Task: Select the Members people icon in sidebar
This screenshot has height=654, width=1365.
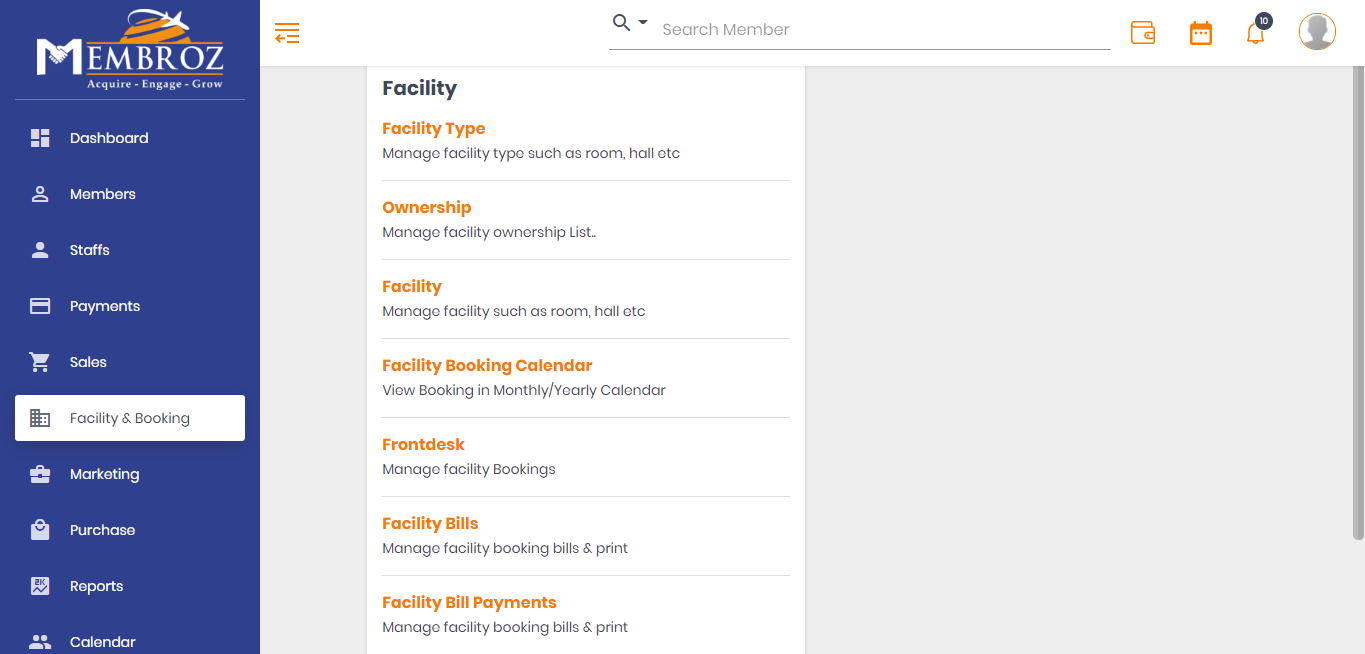Action: (40, 194)
